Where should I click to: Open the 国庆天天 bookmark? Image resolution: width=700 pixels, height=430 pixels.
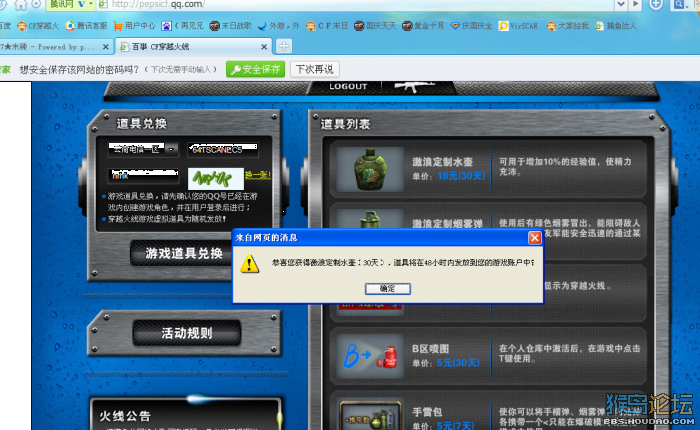375,26
